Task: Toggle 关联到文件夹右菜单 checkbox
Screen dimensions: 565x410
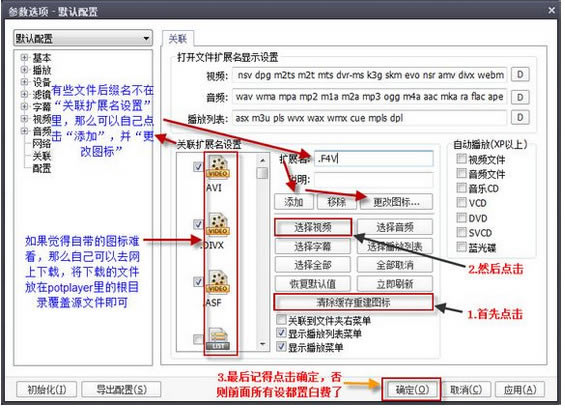Action: 281,320
